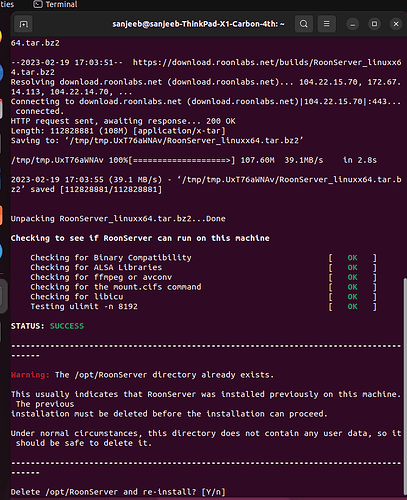407x500 pixels.
Task: Click the terminal's vertical scrollbar thumb
Action: 405,387
